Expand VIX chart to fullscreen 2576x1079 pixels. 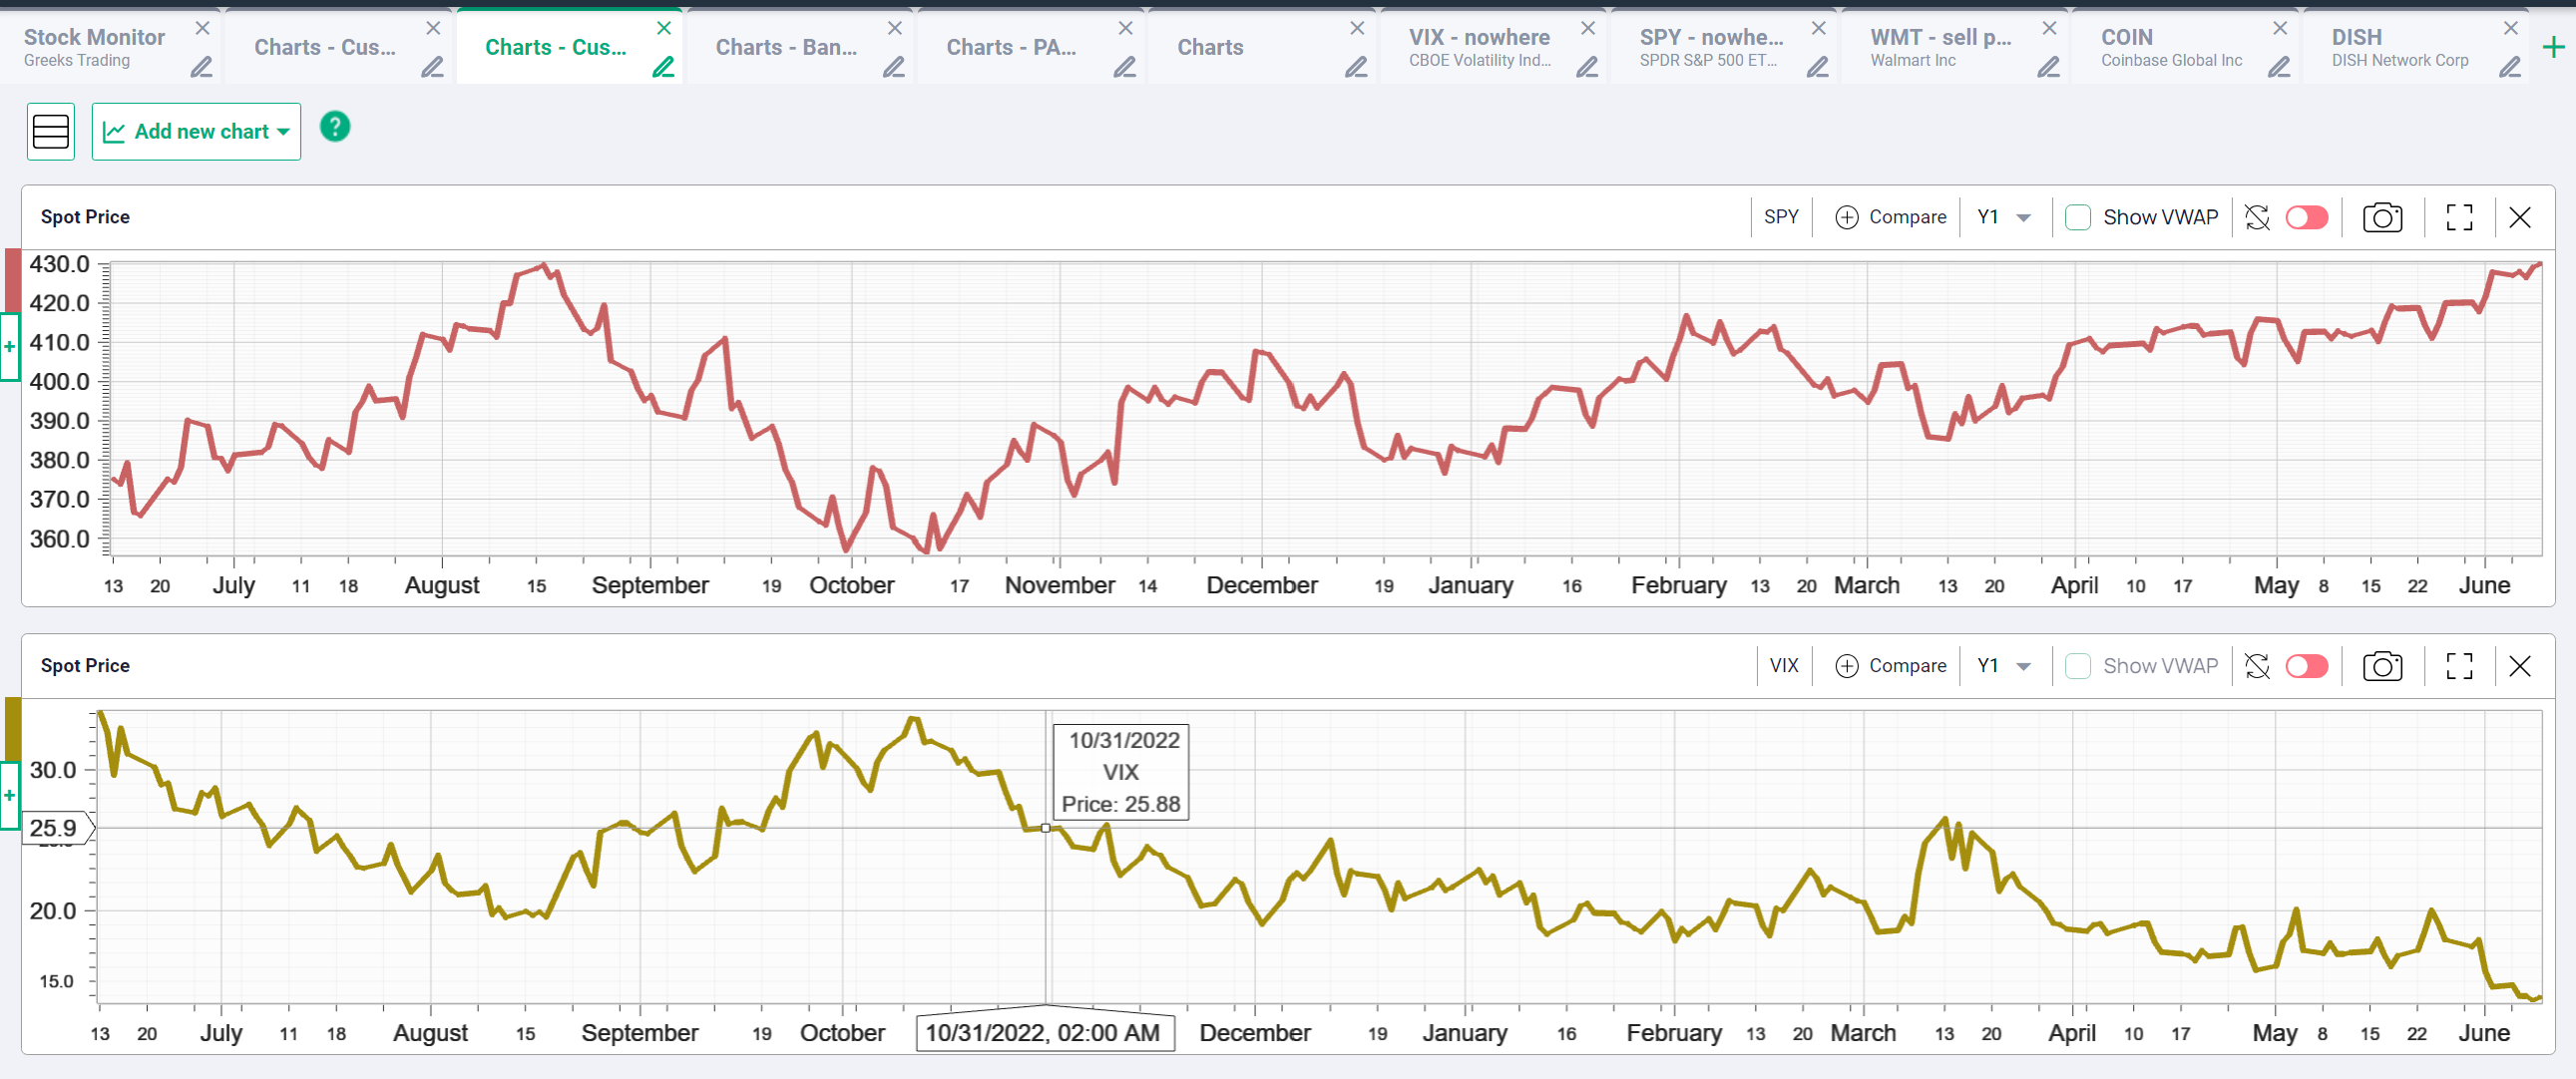coord(2460,666)
